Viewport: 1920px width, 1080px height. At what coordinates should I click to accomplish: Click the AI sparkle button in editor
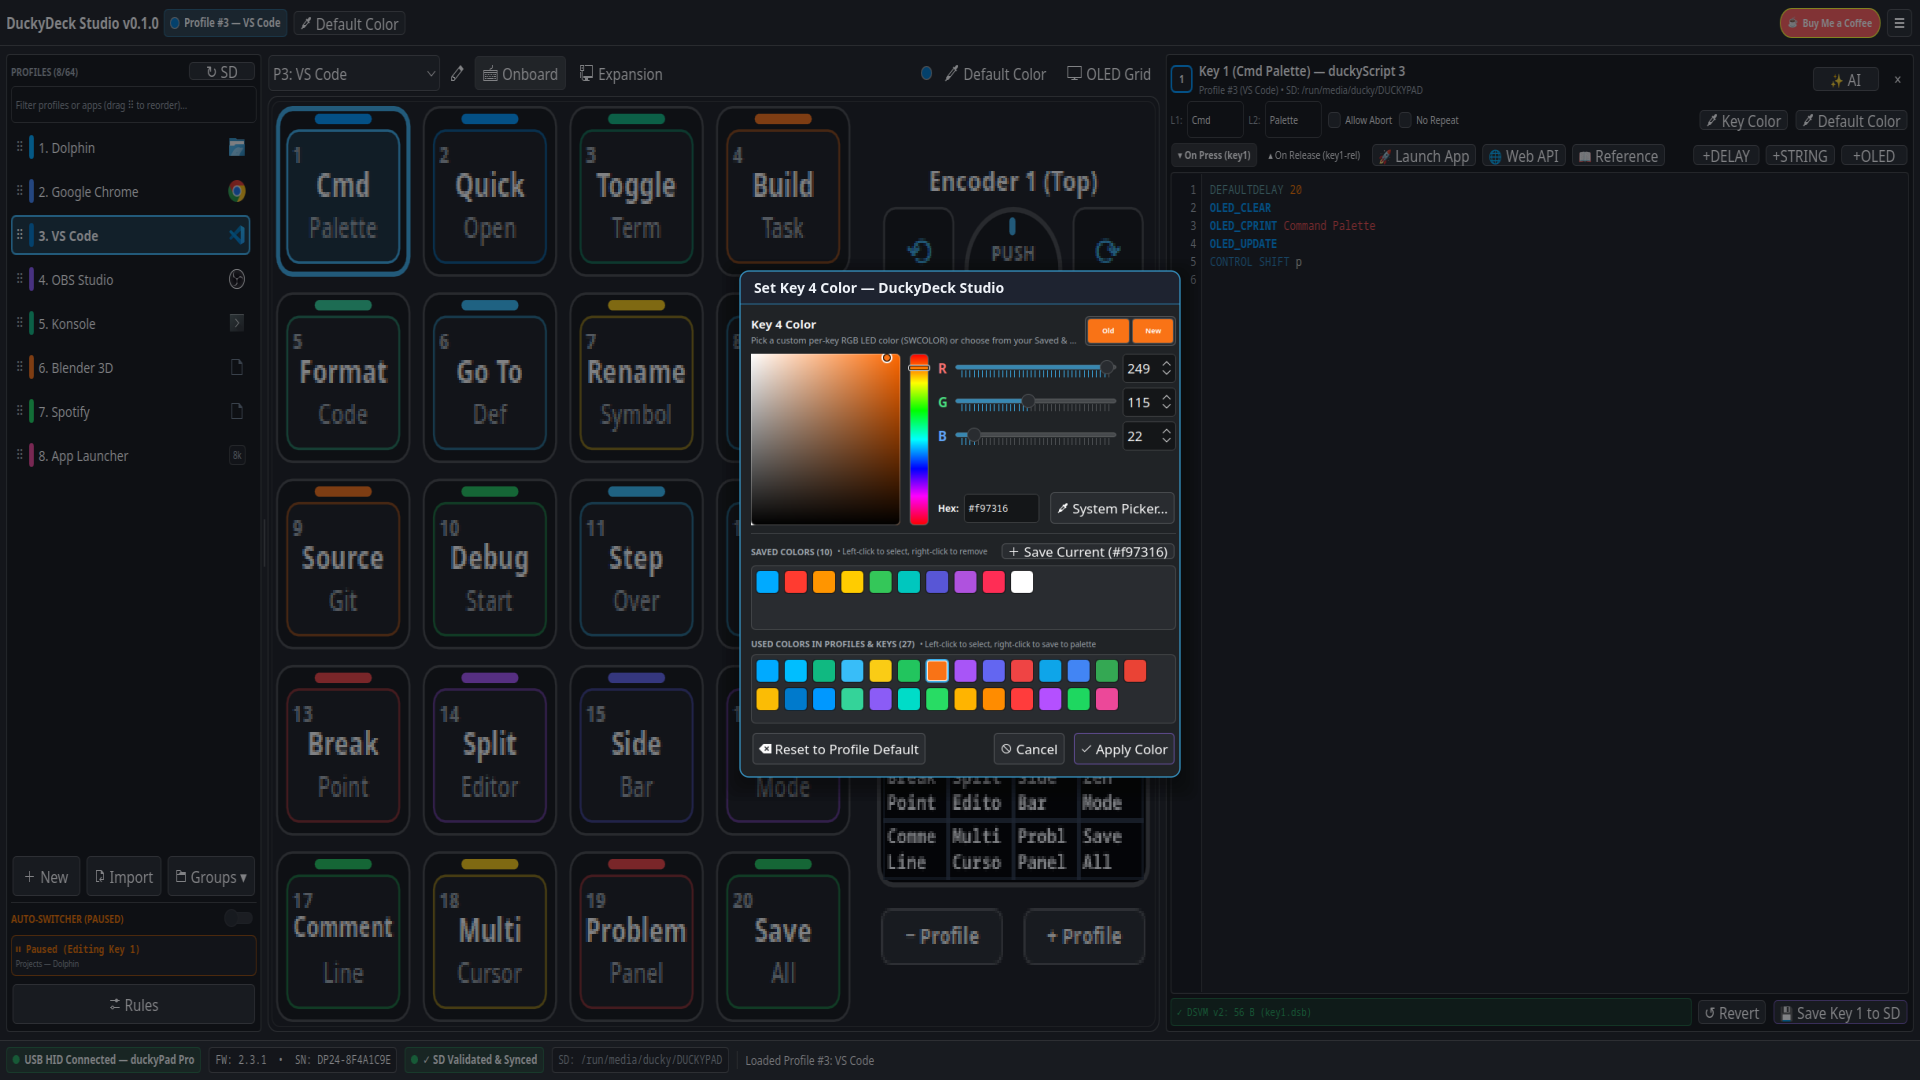[1845, 80]
